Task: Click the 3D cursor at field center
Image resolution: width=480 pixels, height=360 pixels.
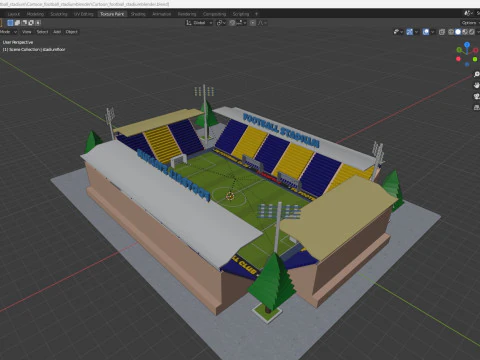Action: pyautogui.click(x=229, y=196)
